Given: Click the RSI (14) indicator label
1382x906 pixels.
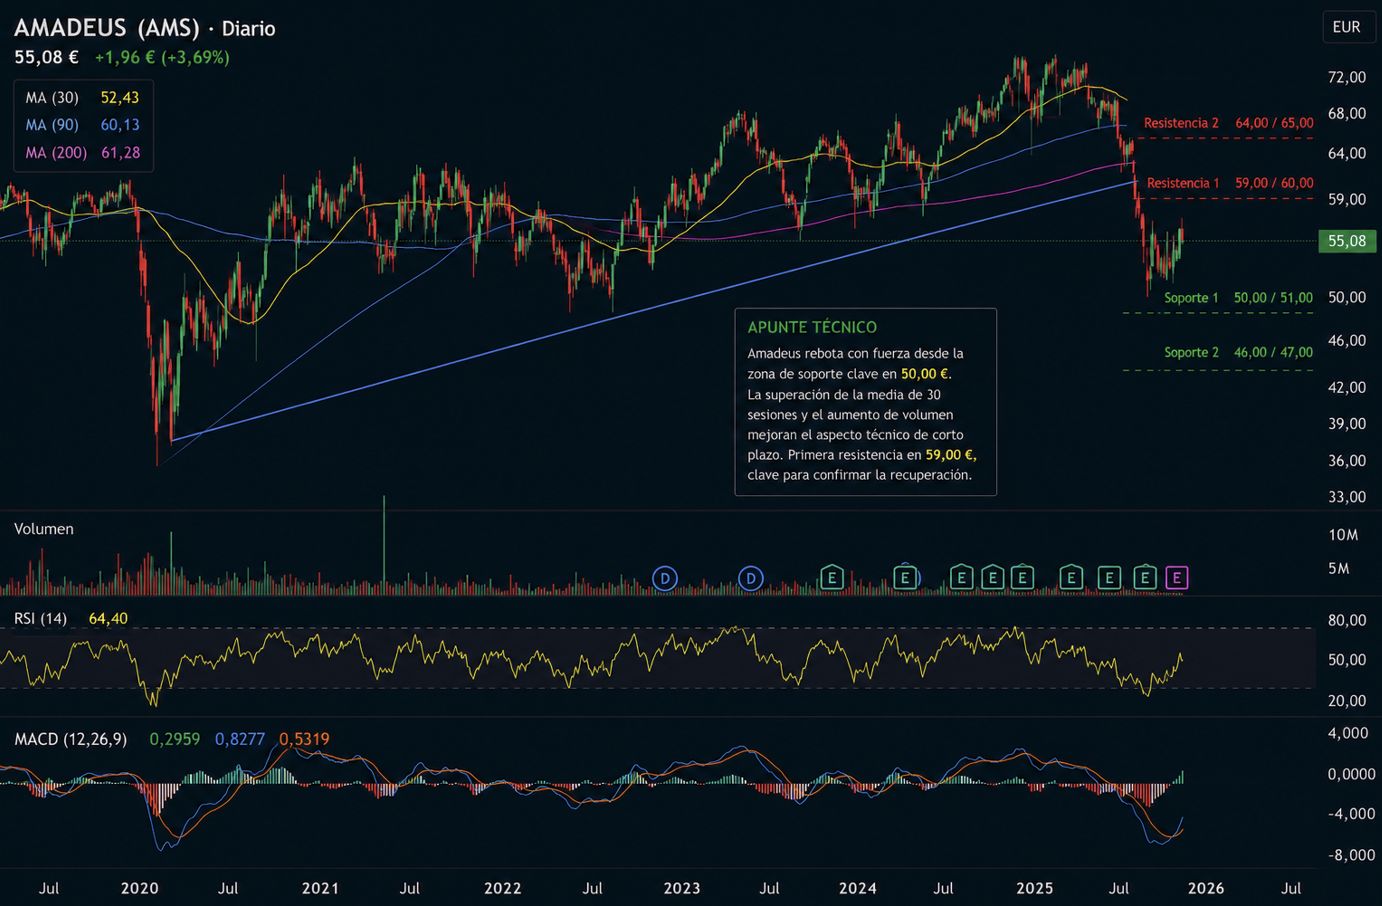Looking at the screenshot, I should [x=40, y=619].
